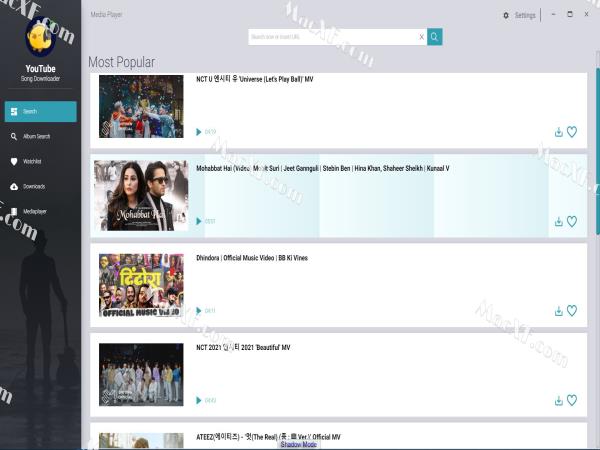
Task: Click the Album Search magnifier icon
Action: (14, 136)
